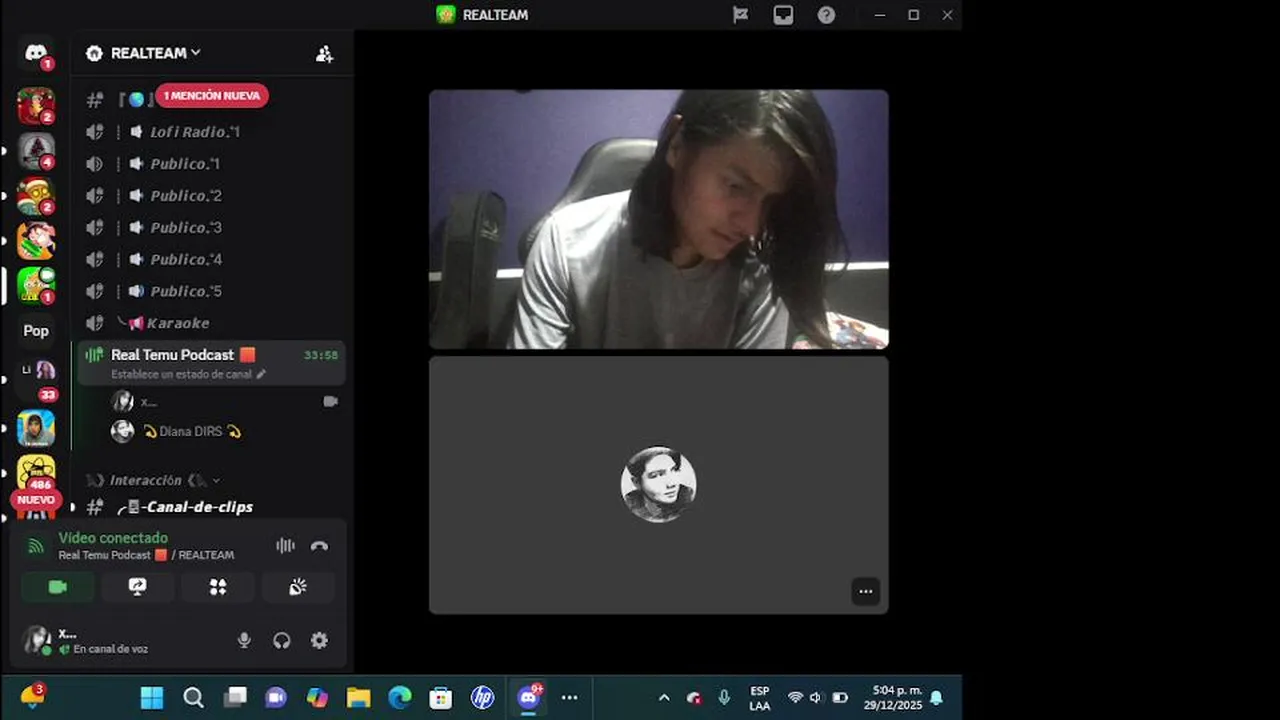Viewport: 1280px width, 720px height.
Task: Disconnect from voice call
Action: pos(319,546)
